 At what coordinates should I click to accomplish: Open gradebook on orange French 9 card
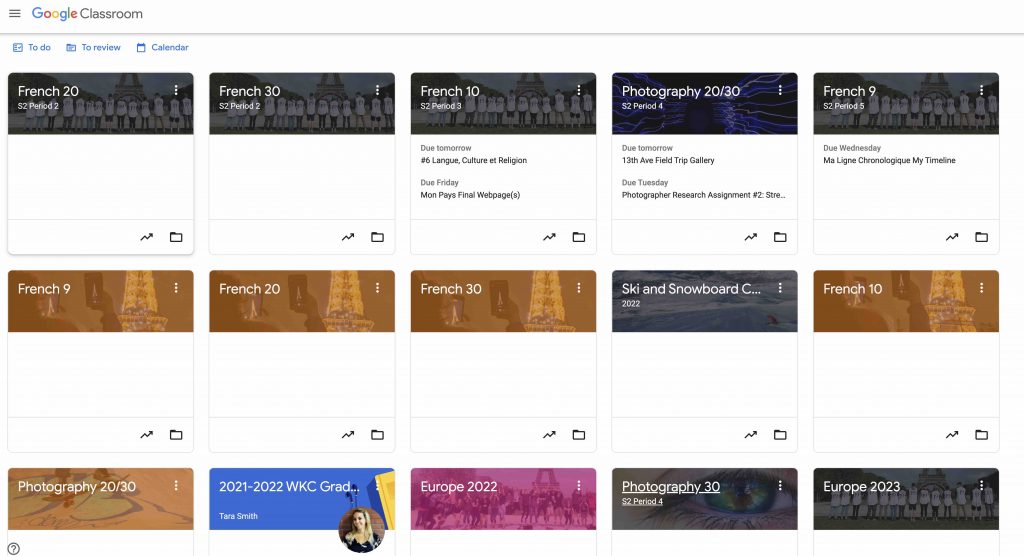[146, 434]
